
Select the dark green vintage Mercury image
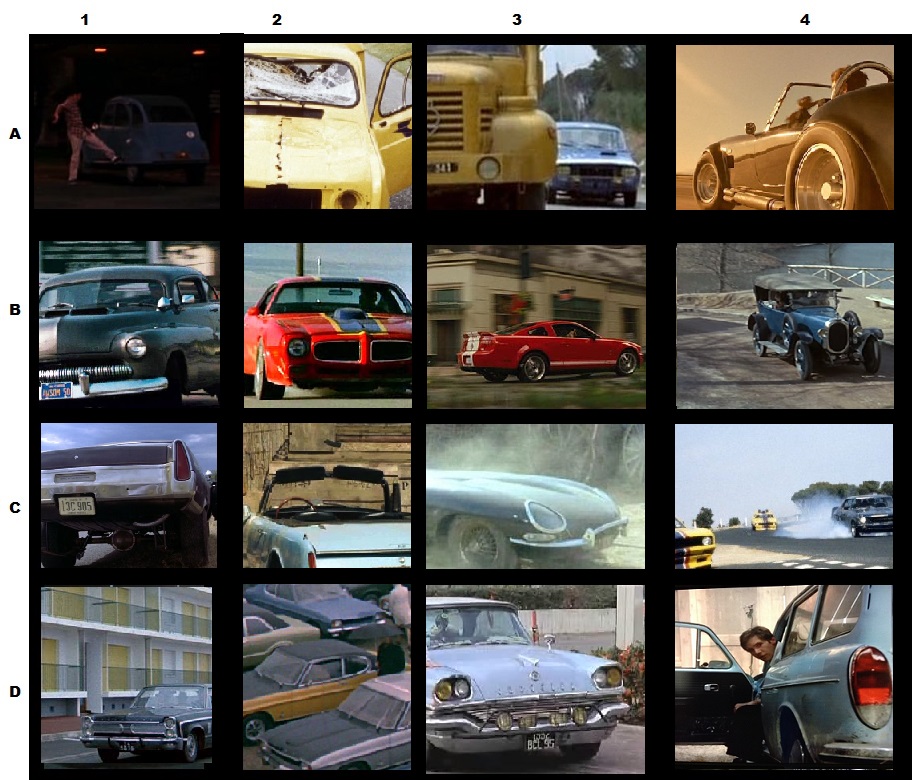tap(127, 322)
